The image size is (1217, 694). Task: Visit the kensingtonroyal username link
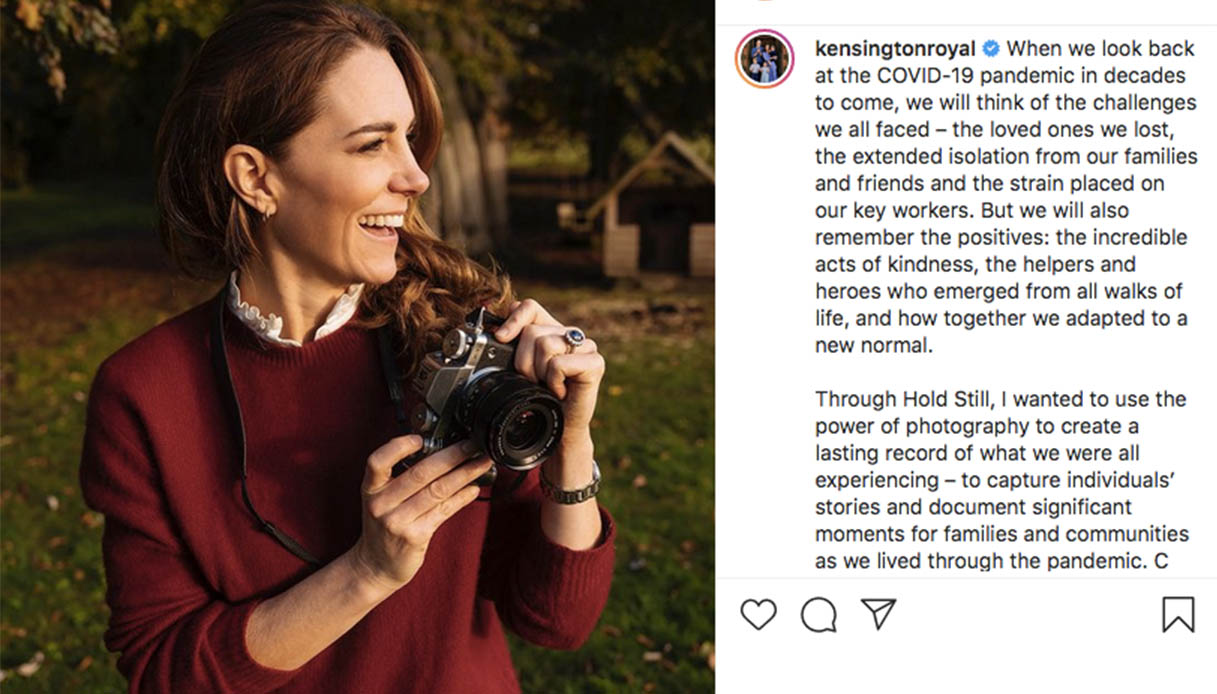coord(895,48)
